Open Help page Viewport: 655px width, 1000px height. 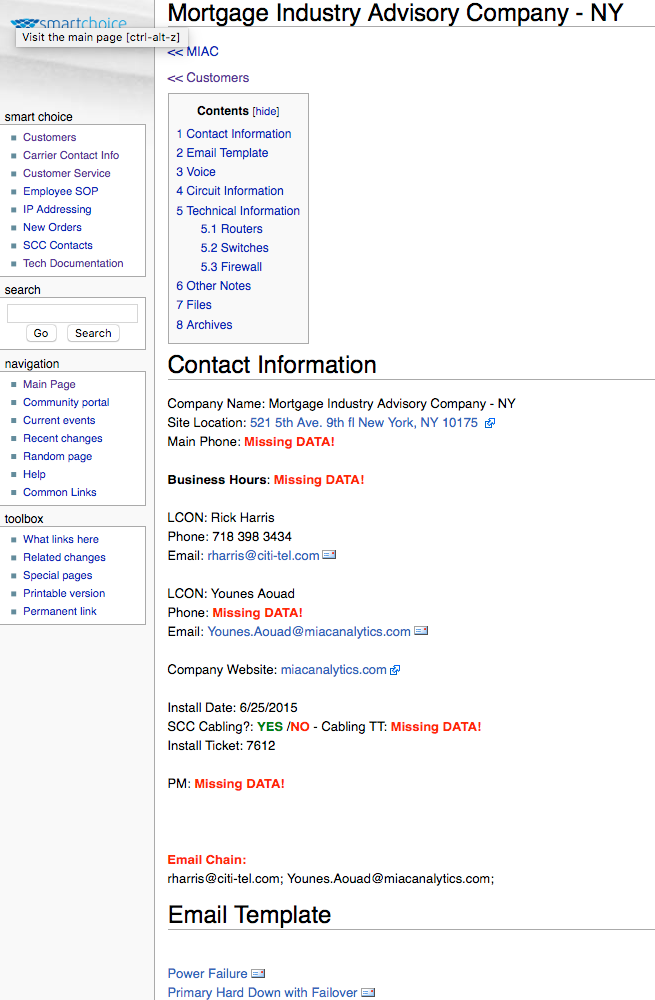tap(34, 474)
